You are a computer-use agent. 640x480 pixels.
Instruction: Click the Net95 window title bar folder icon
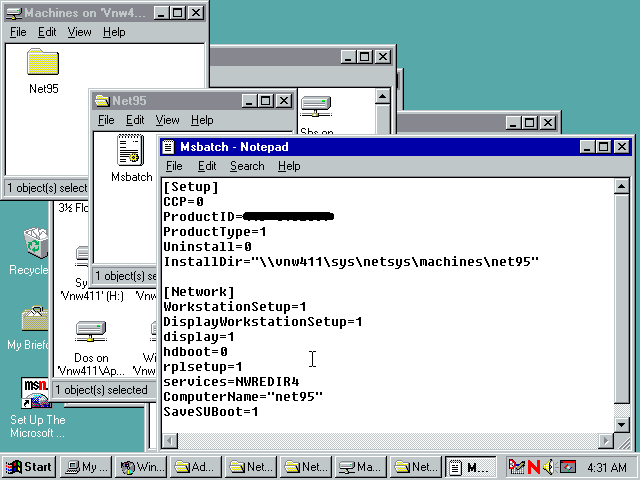tap(102, 100)
